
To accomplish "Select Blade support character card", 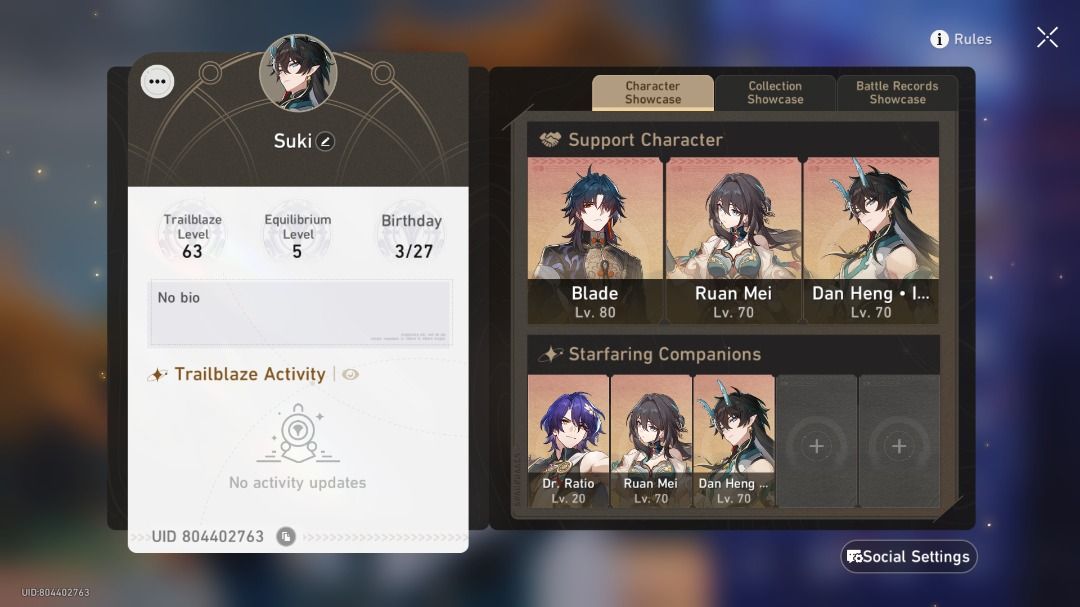I will [595, 240].
